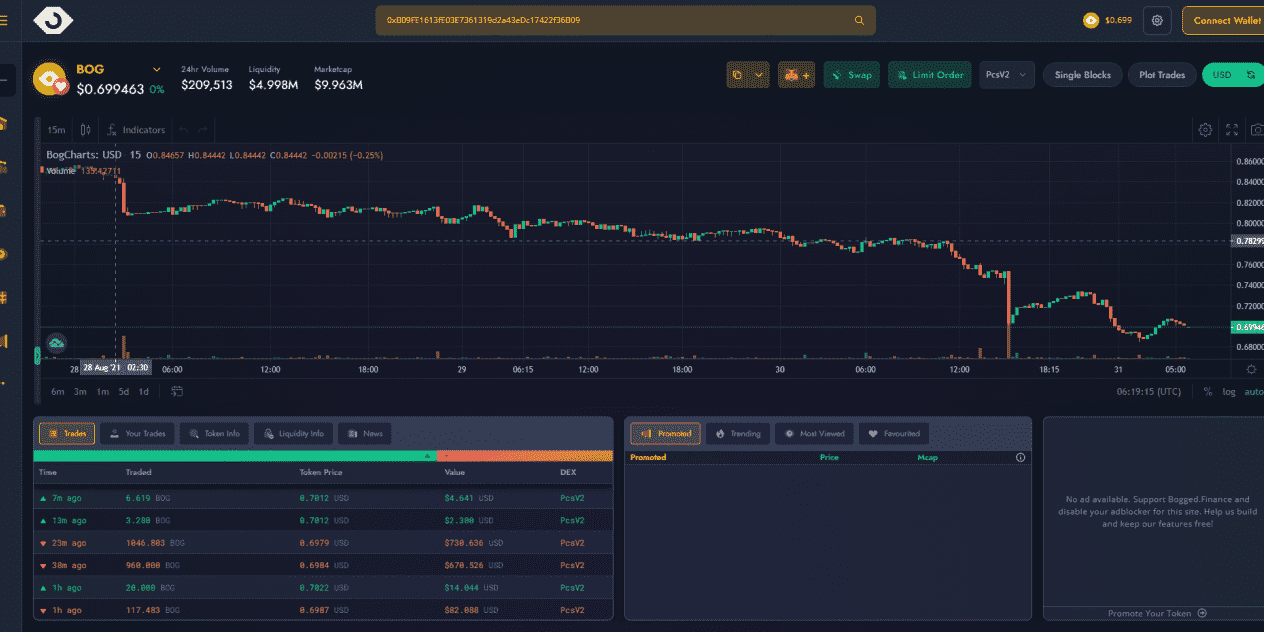This screenshot has width=1264, height=632.
Task: Select the Trades tab
Action: click(x=67, y=434)
